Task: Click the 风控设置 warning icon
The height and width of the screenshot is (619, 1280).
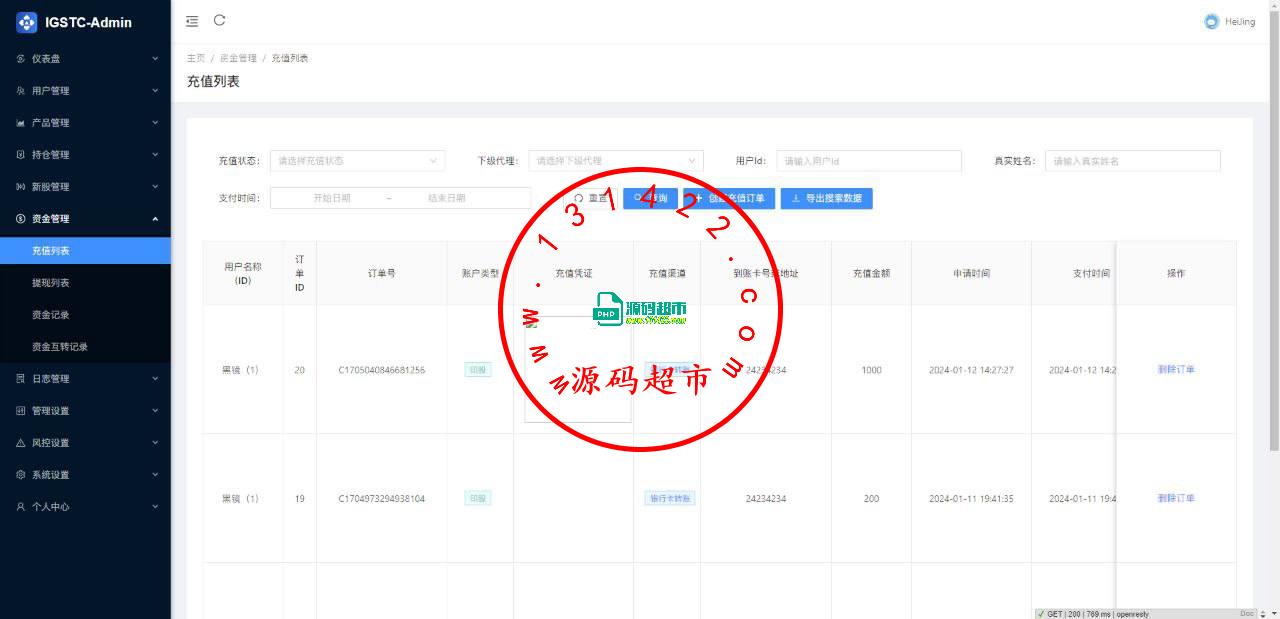Action: tap(21, 443)
